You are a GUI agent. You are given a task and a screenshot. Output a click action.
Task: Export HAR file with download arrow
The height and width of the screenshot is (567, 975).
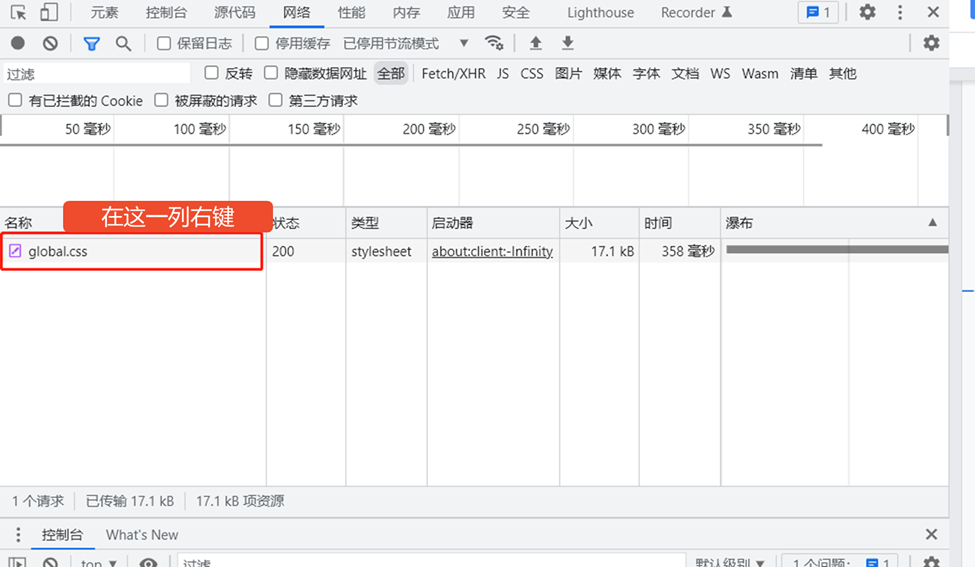pyautogui.click(x=568, y=43)
